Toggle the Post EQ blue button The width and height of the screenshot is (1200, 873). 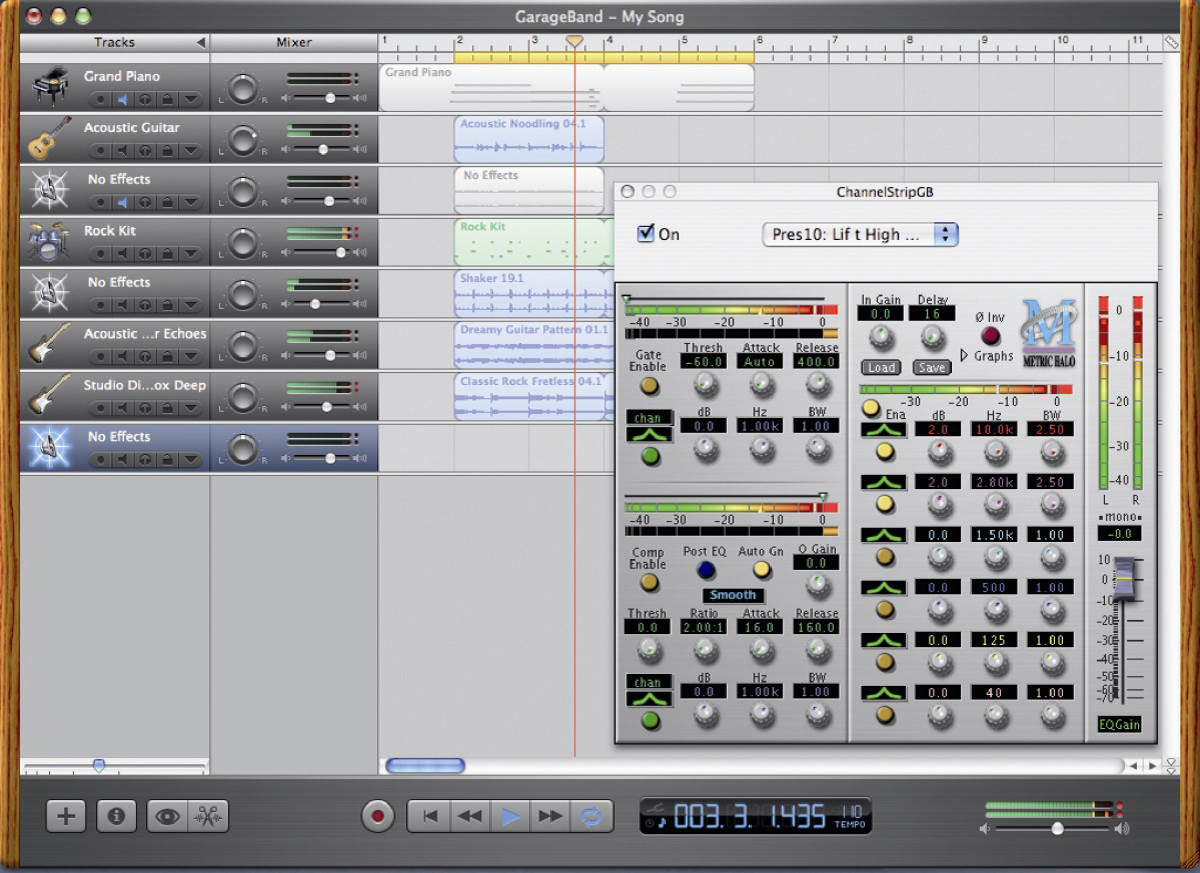coord(706,570)
